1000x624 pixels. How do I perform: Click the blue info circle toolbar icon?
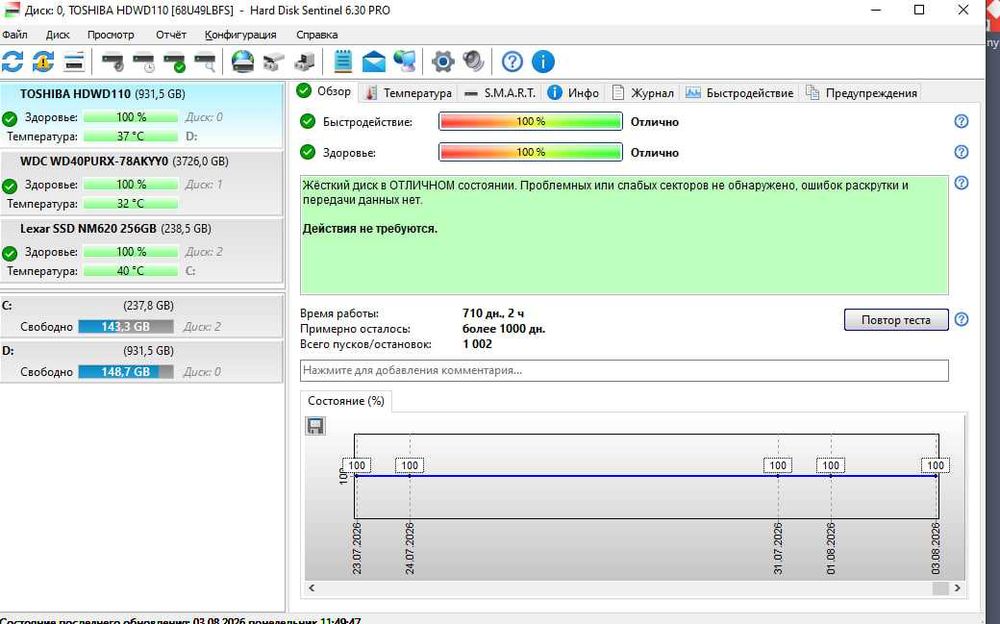tap(543, 62)
